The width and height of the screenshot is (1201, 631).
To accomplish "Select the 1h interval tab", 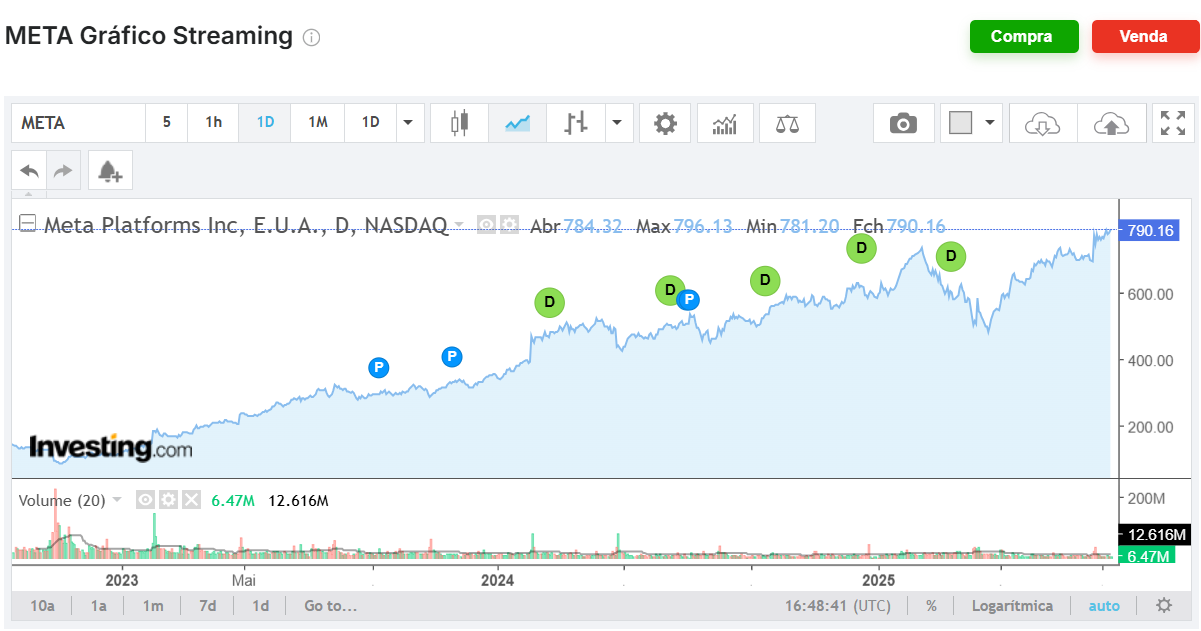I will point(214,123).
